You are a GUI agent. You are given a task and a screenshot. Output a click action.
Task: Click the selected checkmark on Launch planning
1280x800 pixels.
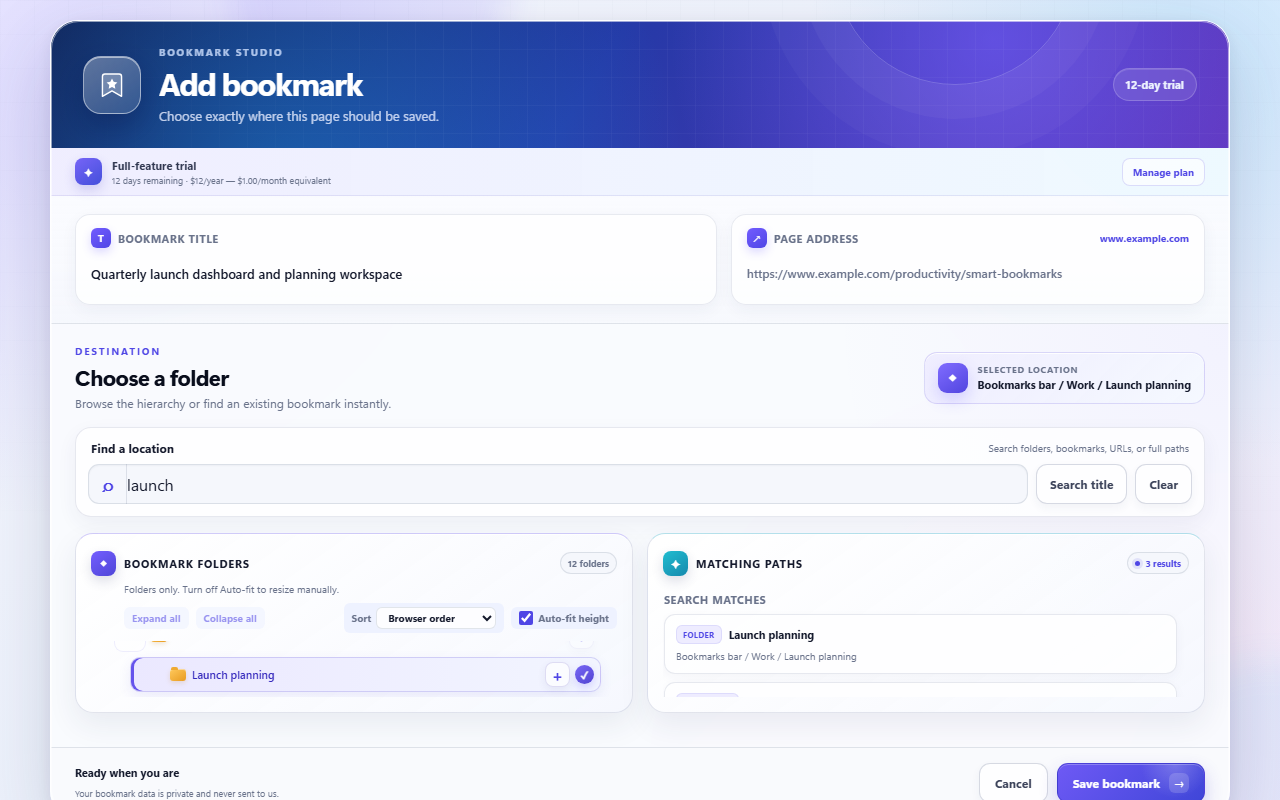tap(585, 675)
